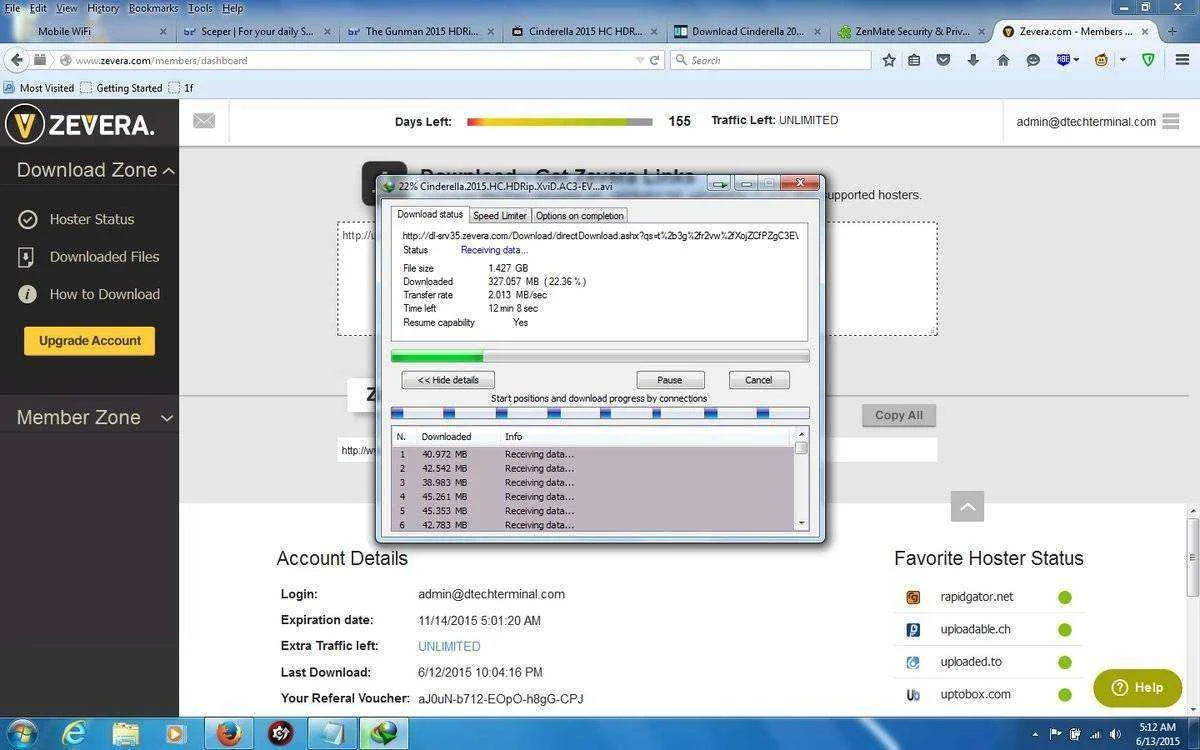Click the Copy All button
Image resolution: width=1200 pixels, height=750 pixels.
click(x=899, y=415)
